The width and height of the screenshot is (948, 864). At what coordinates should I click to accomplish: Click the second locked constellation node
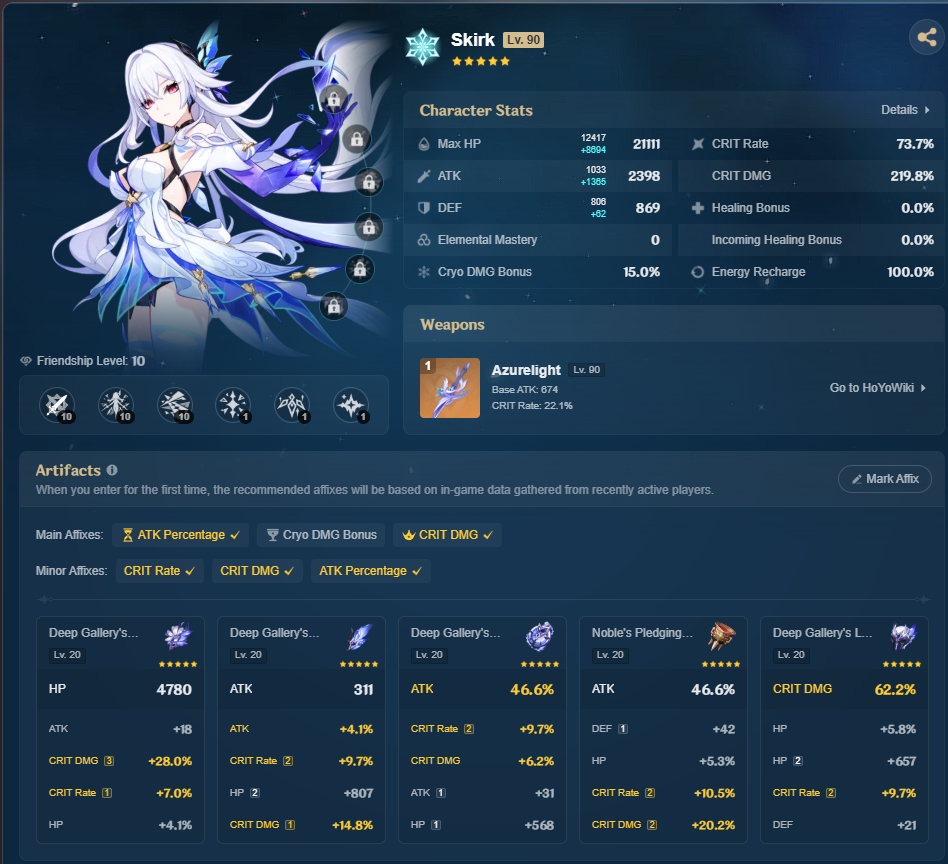coord(357,139)
